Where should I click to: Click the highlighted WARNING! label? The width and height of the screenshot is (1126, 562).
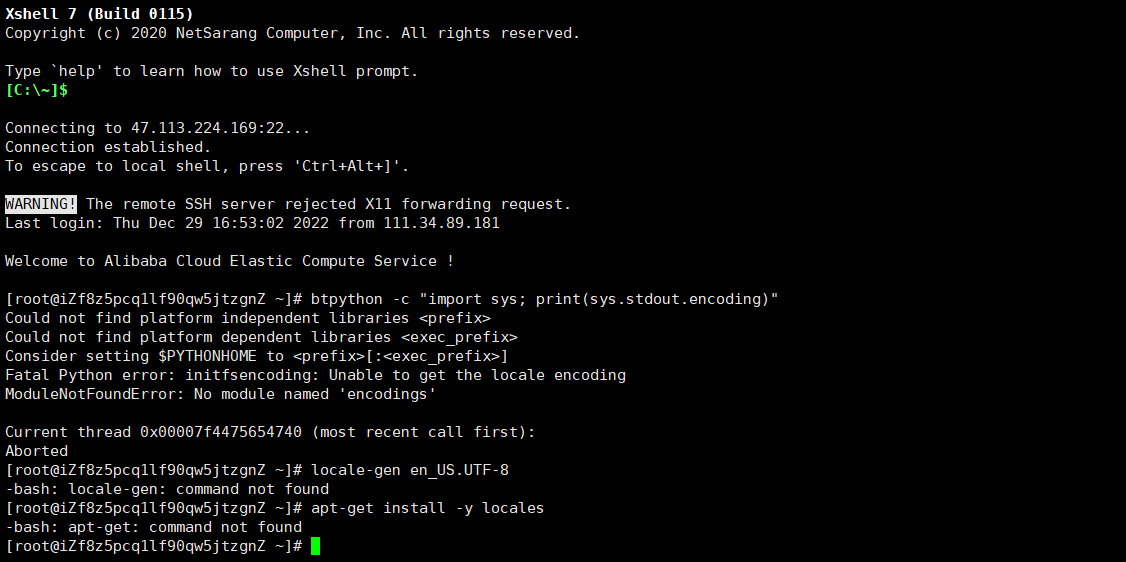(41, 204)
